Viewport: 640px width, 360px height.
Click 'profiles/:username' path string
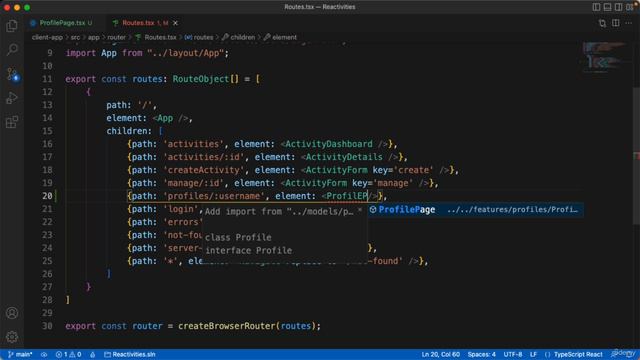click(213, 196)
